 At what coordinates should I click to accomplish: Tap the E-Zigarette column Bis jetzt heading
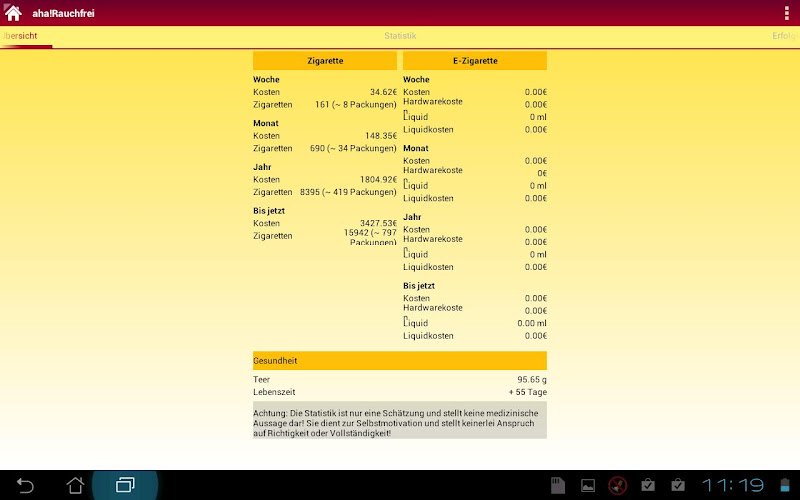419,286
